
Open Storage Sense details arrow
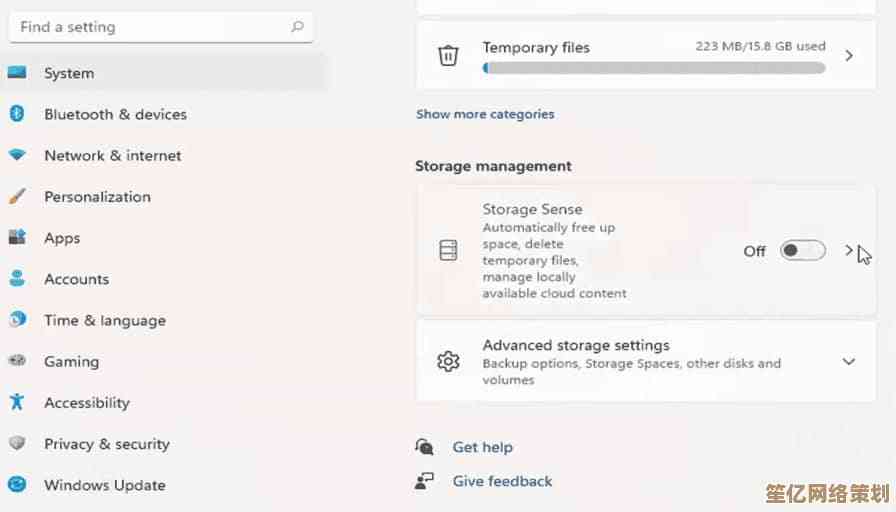tap(849, 251)
